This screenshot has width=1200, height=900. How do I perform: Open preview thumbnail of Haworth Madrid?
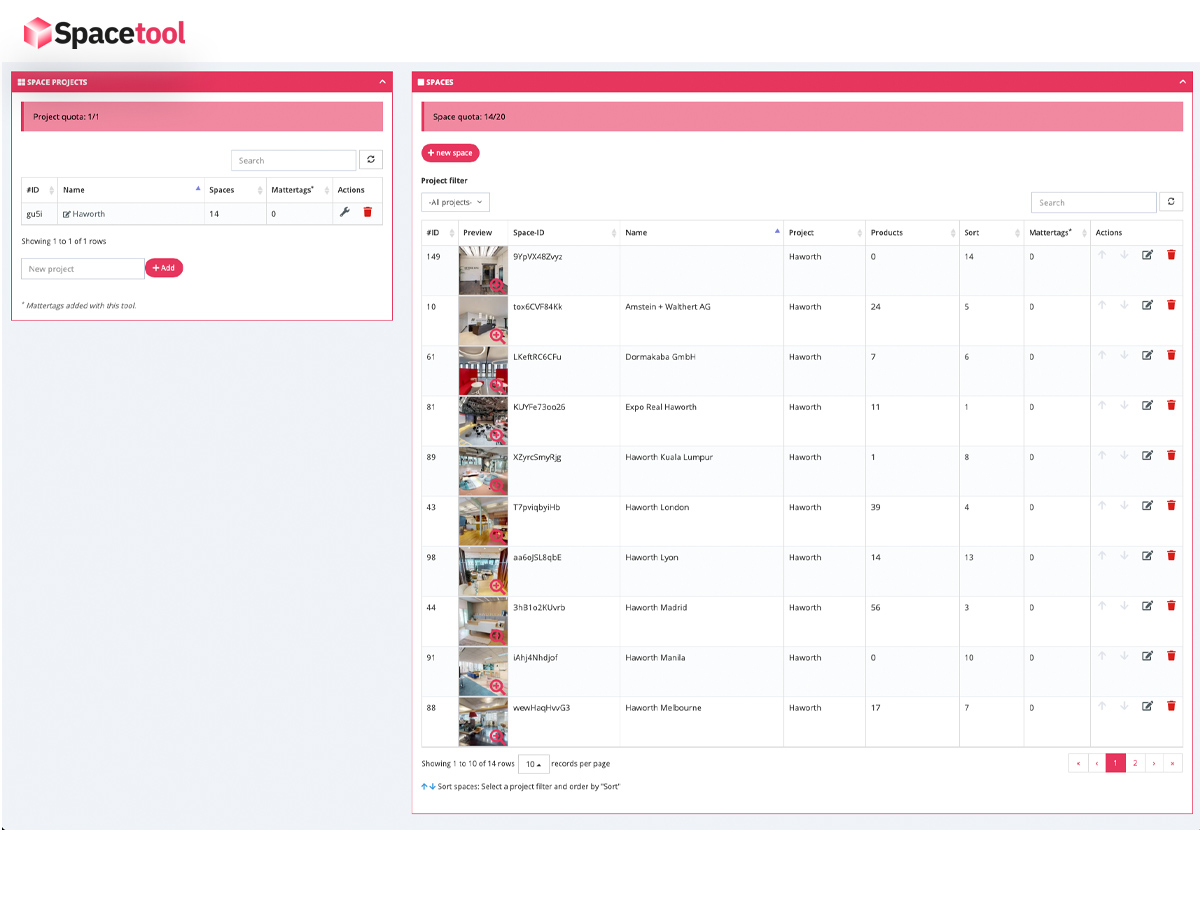[x=483, y=621]
